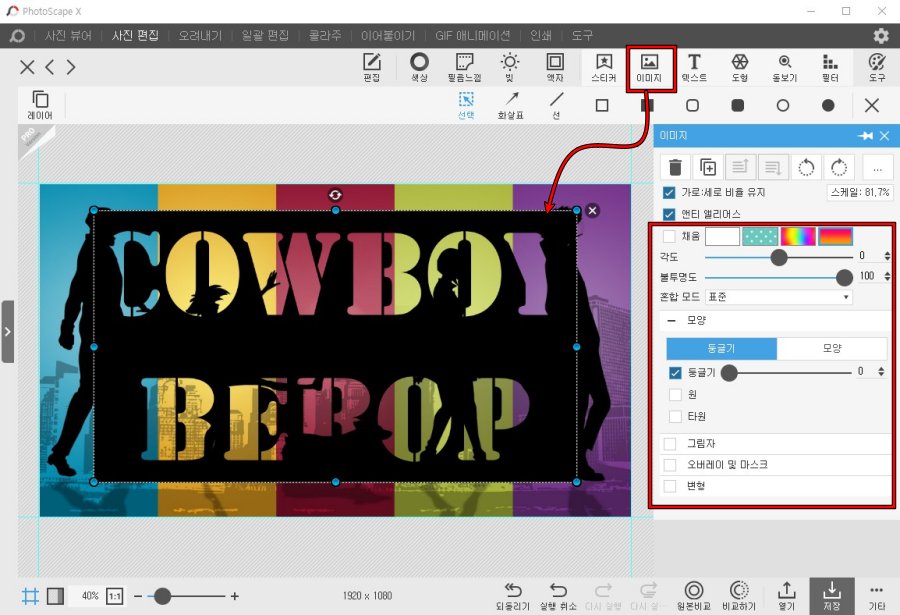Screen dimensions: 900x615
Task: Click the 저장 (Save) button
Action: 832,597
